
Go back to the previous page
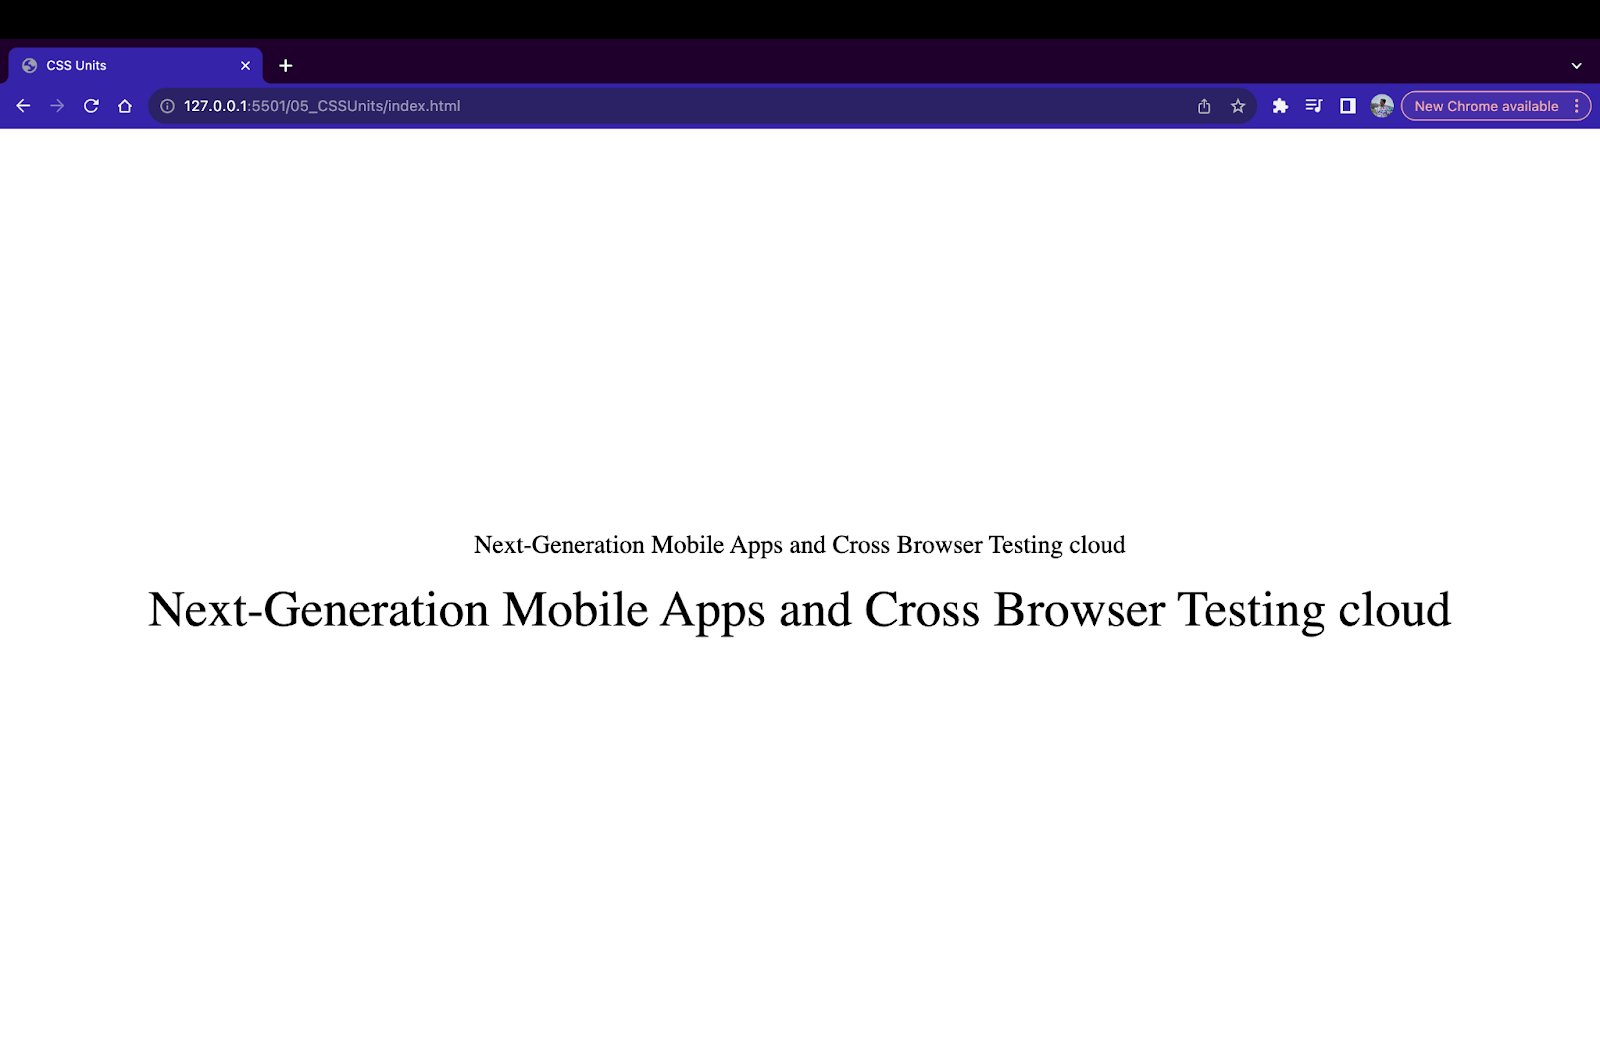coord(23,106)
